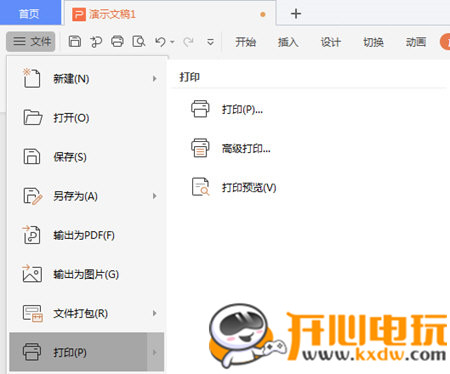Open the 文件 menu button
This screenshot has width=450, height=374.
coord(31,42)
